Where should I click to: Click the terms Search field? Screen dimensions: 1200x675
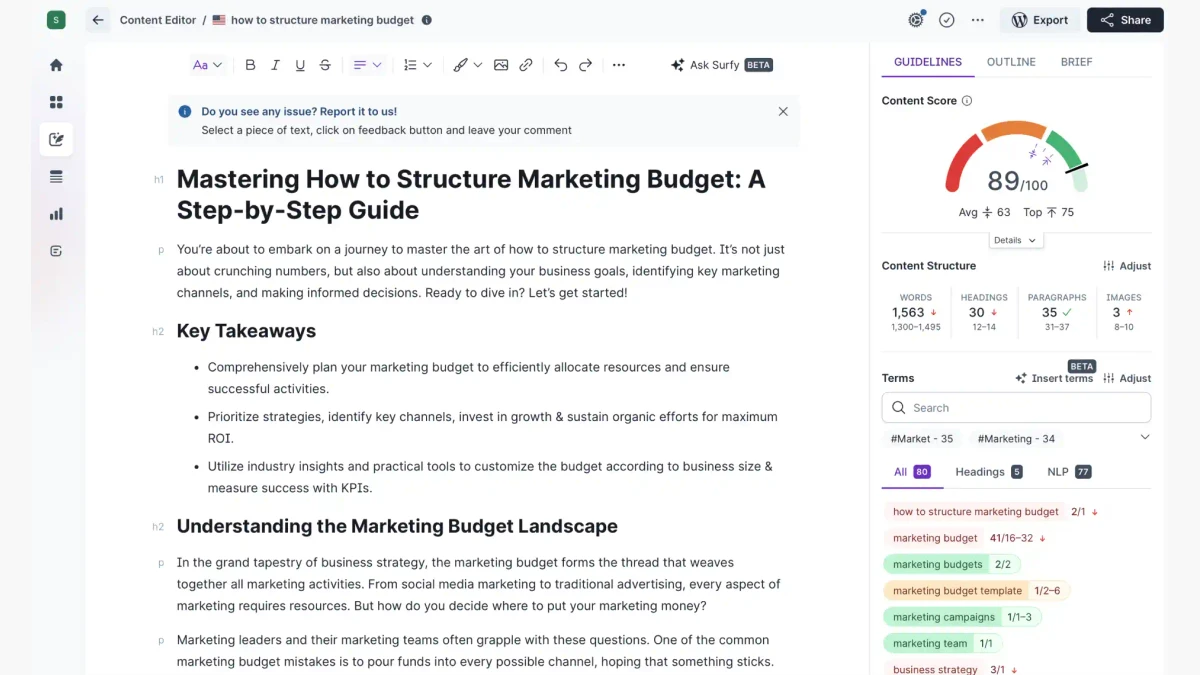click(1016, 408)
